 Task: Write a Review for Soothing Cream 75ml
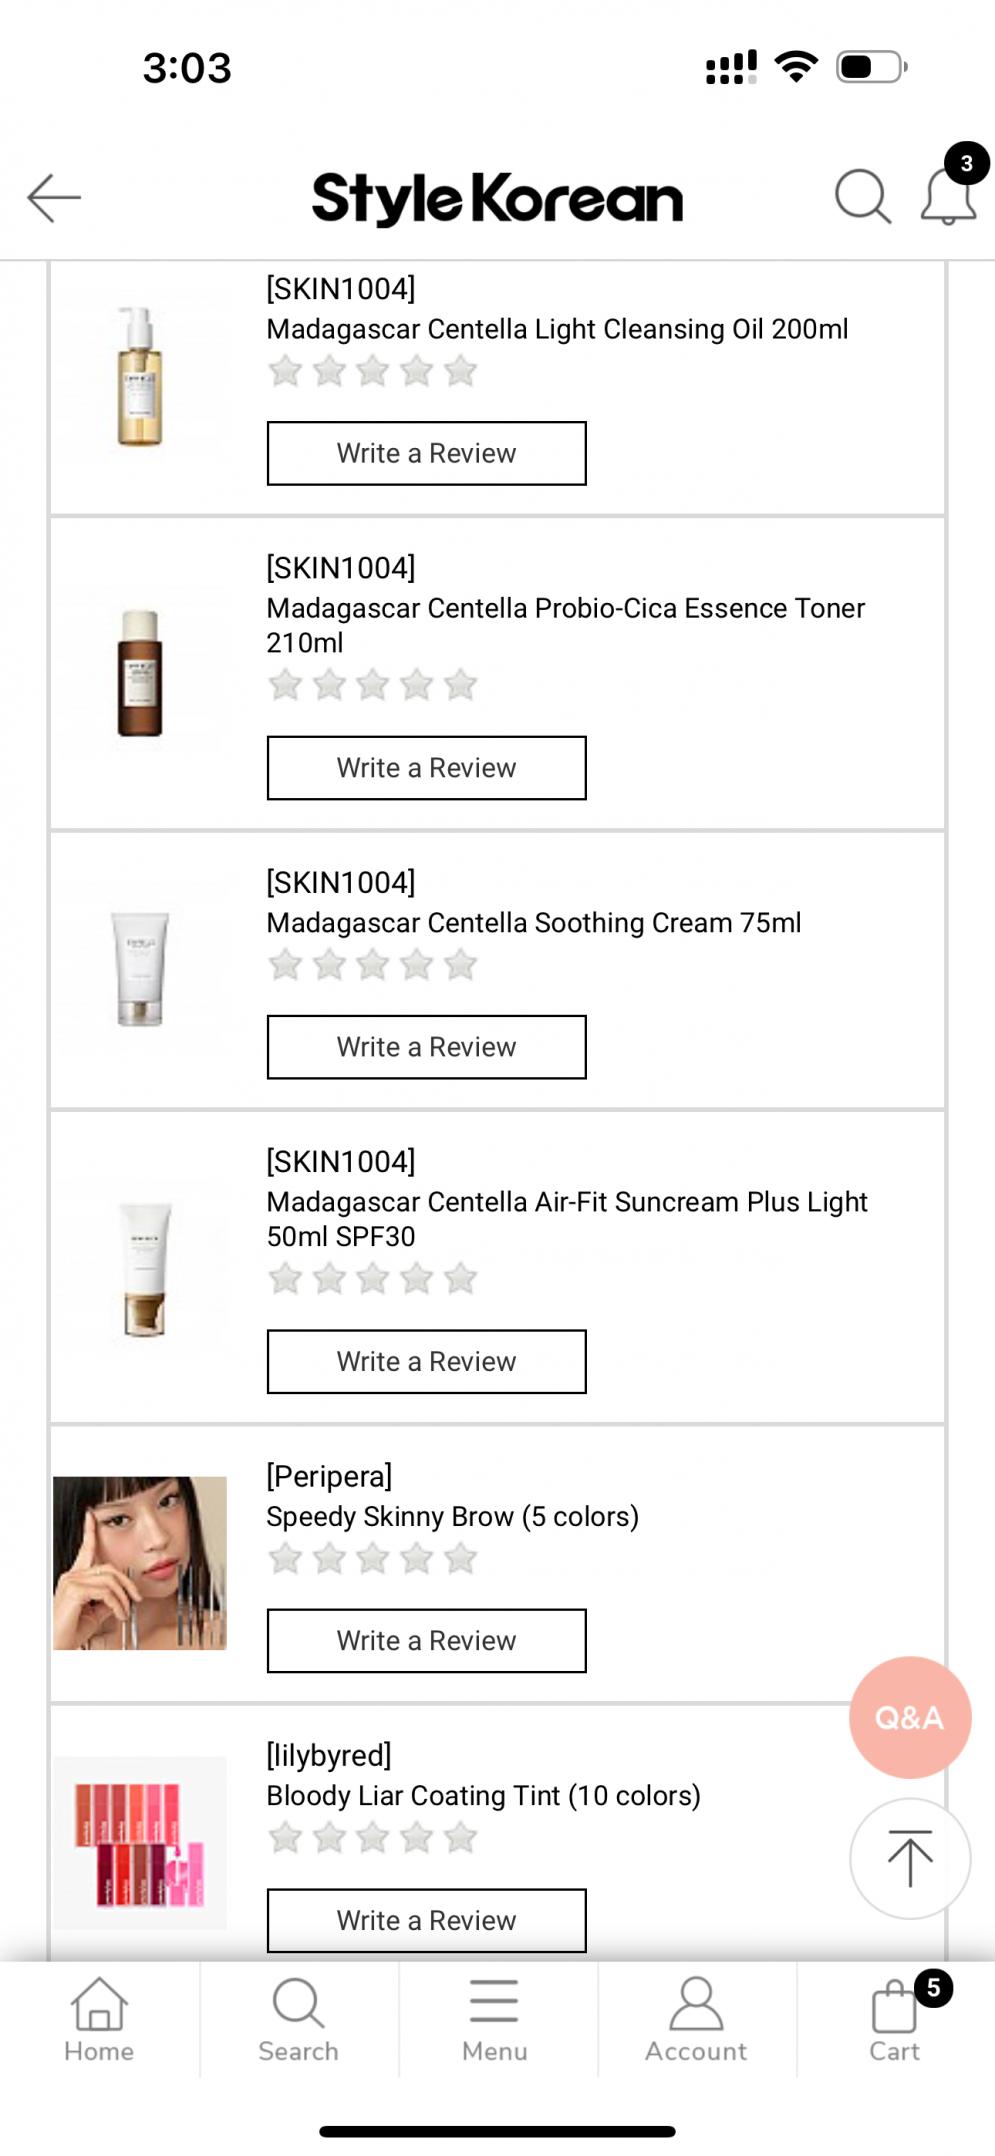pyautogui.click(x=426, y=1047)
